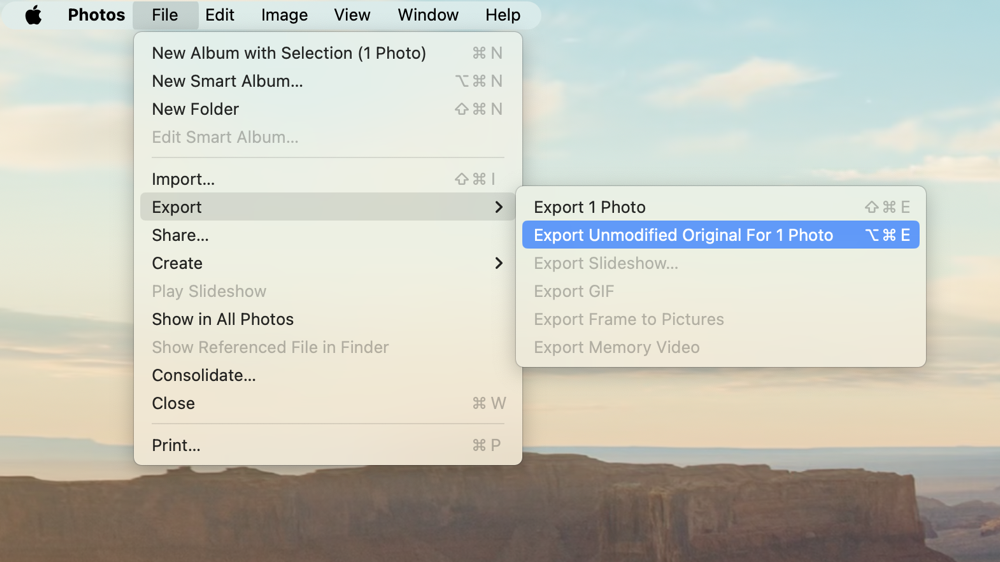1000x562 pixels.
Task: Choose Export Unmodified Original For 1 Photo
Action: tap(683, 235)
